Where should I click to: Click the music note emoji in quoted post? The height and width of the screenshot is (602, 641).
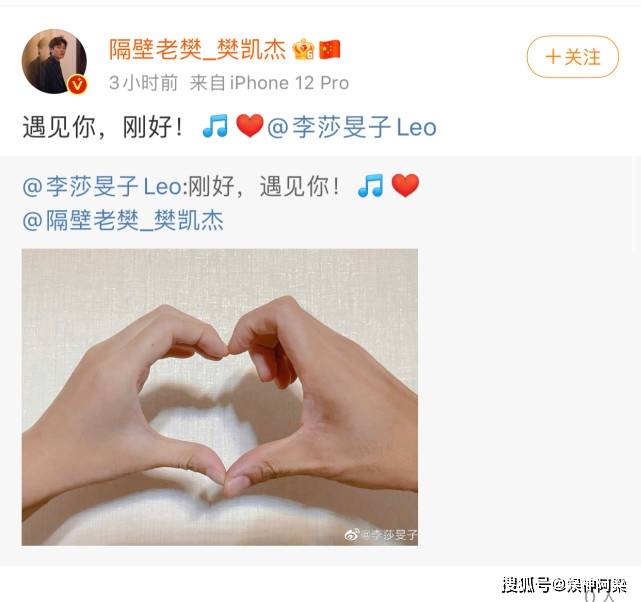pos(370,186)
